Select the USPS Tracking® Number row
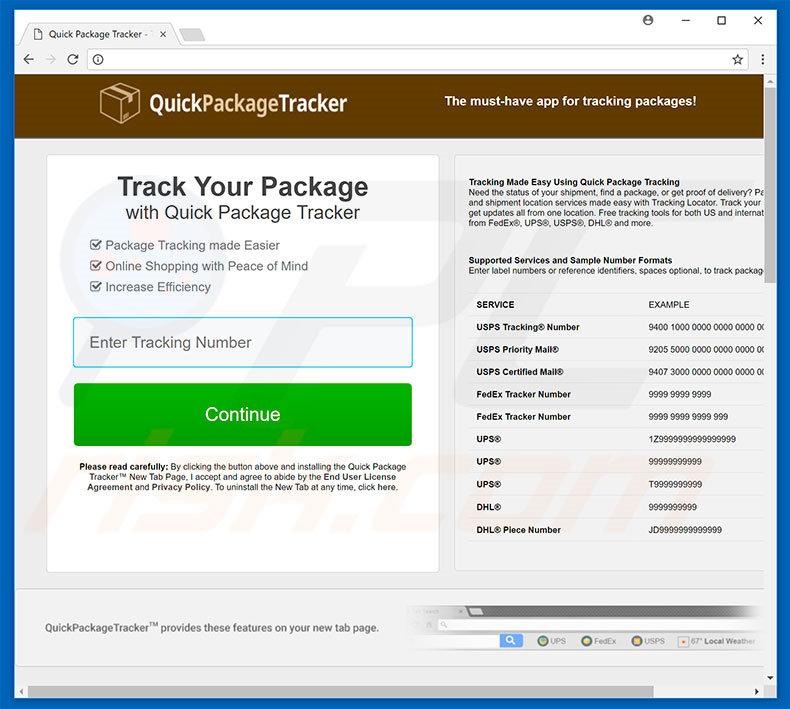 [x=618, y=327]
